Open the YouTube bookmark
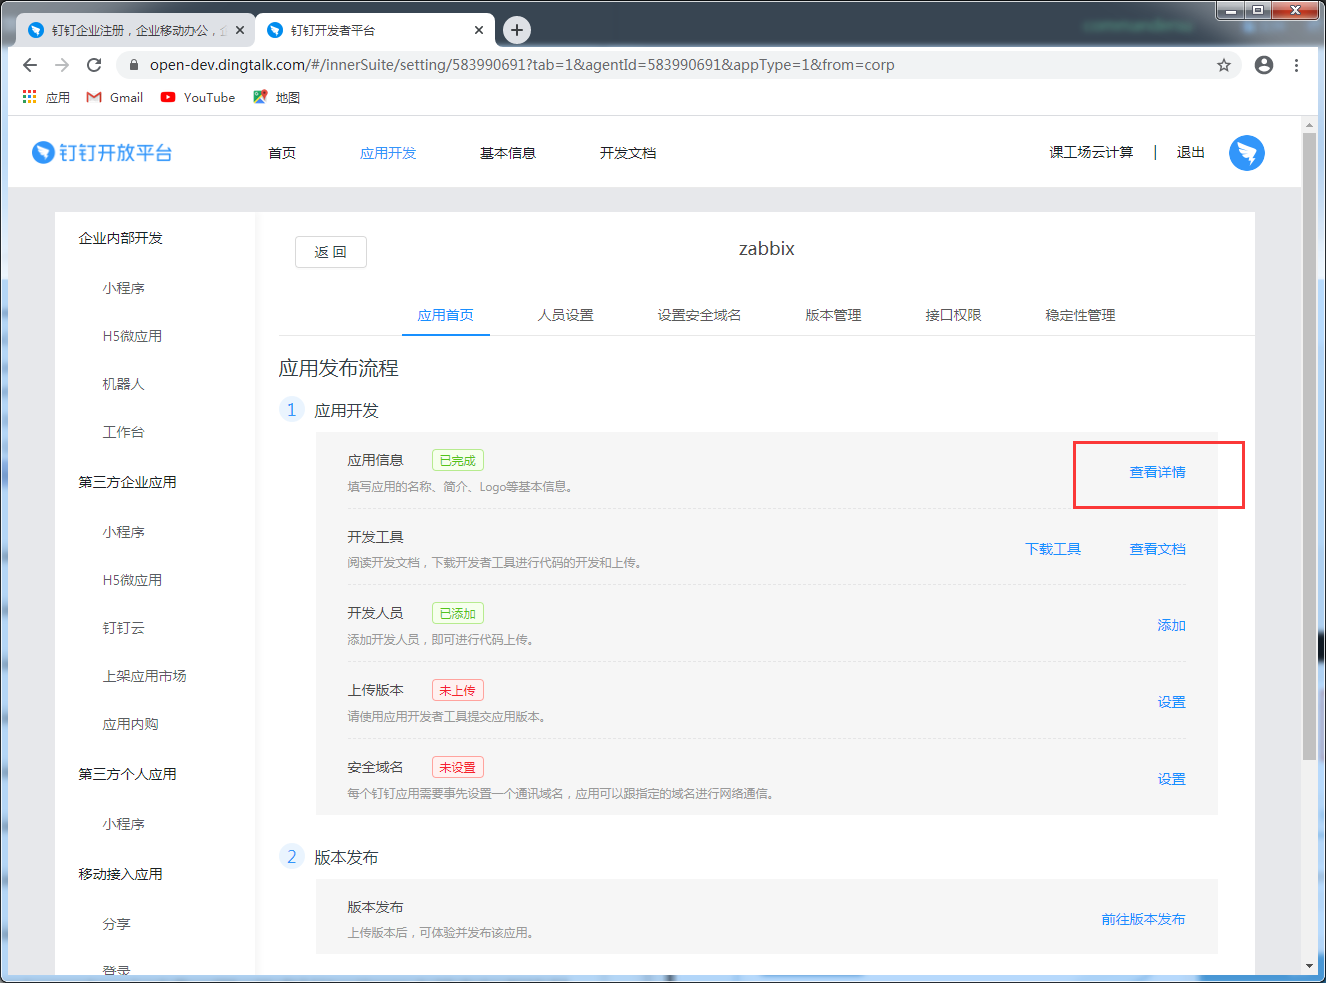This screenshot has height=983, width=1326. [x=198, y=97]
